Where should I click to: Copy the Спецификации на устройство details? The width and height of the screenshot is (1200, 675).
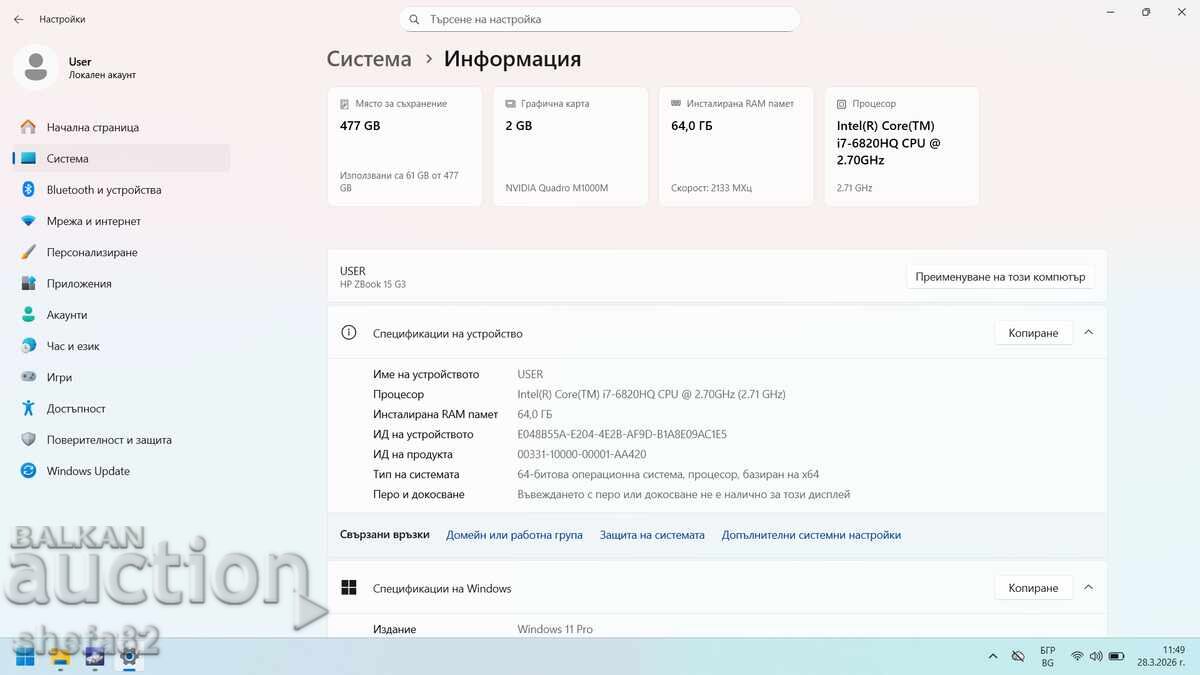(x=1033, y=333)
